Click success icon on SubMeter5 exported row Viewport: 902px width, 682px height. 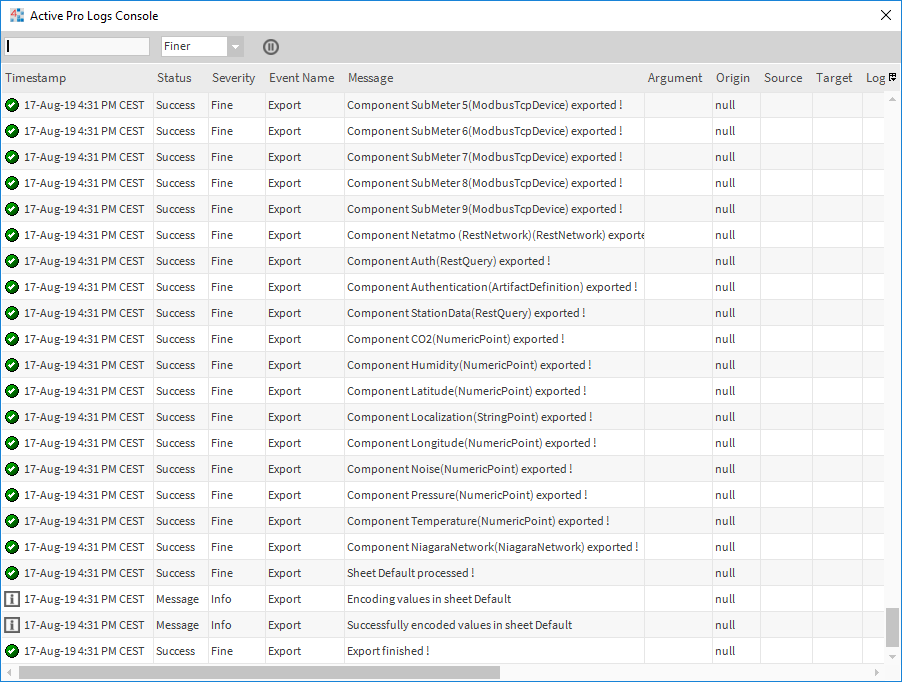click(x=12, y=105)
